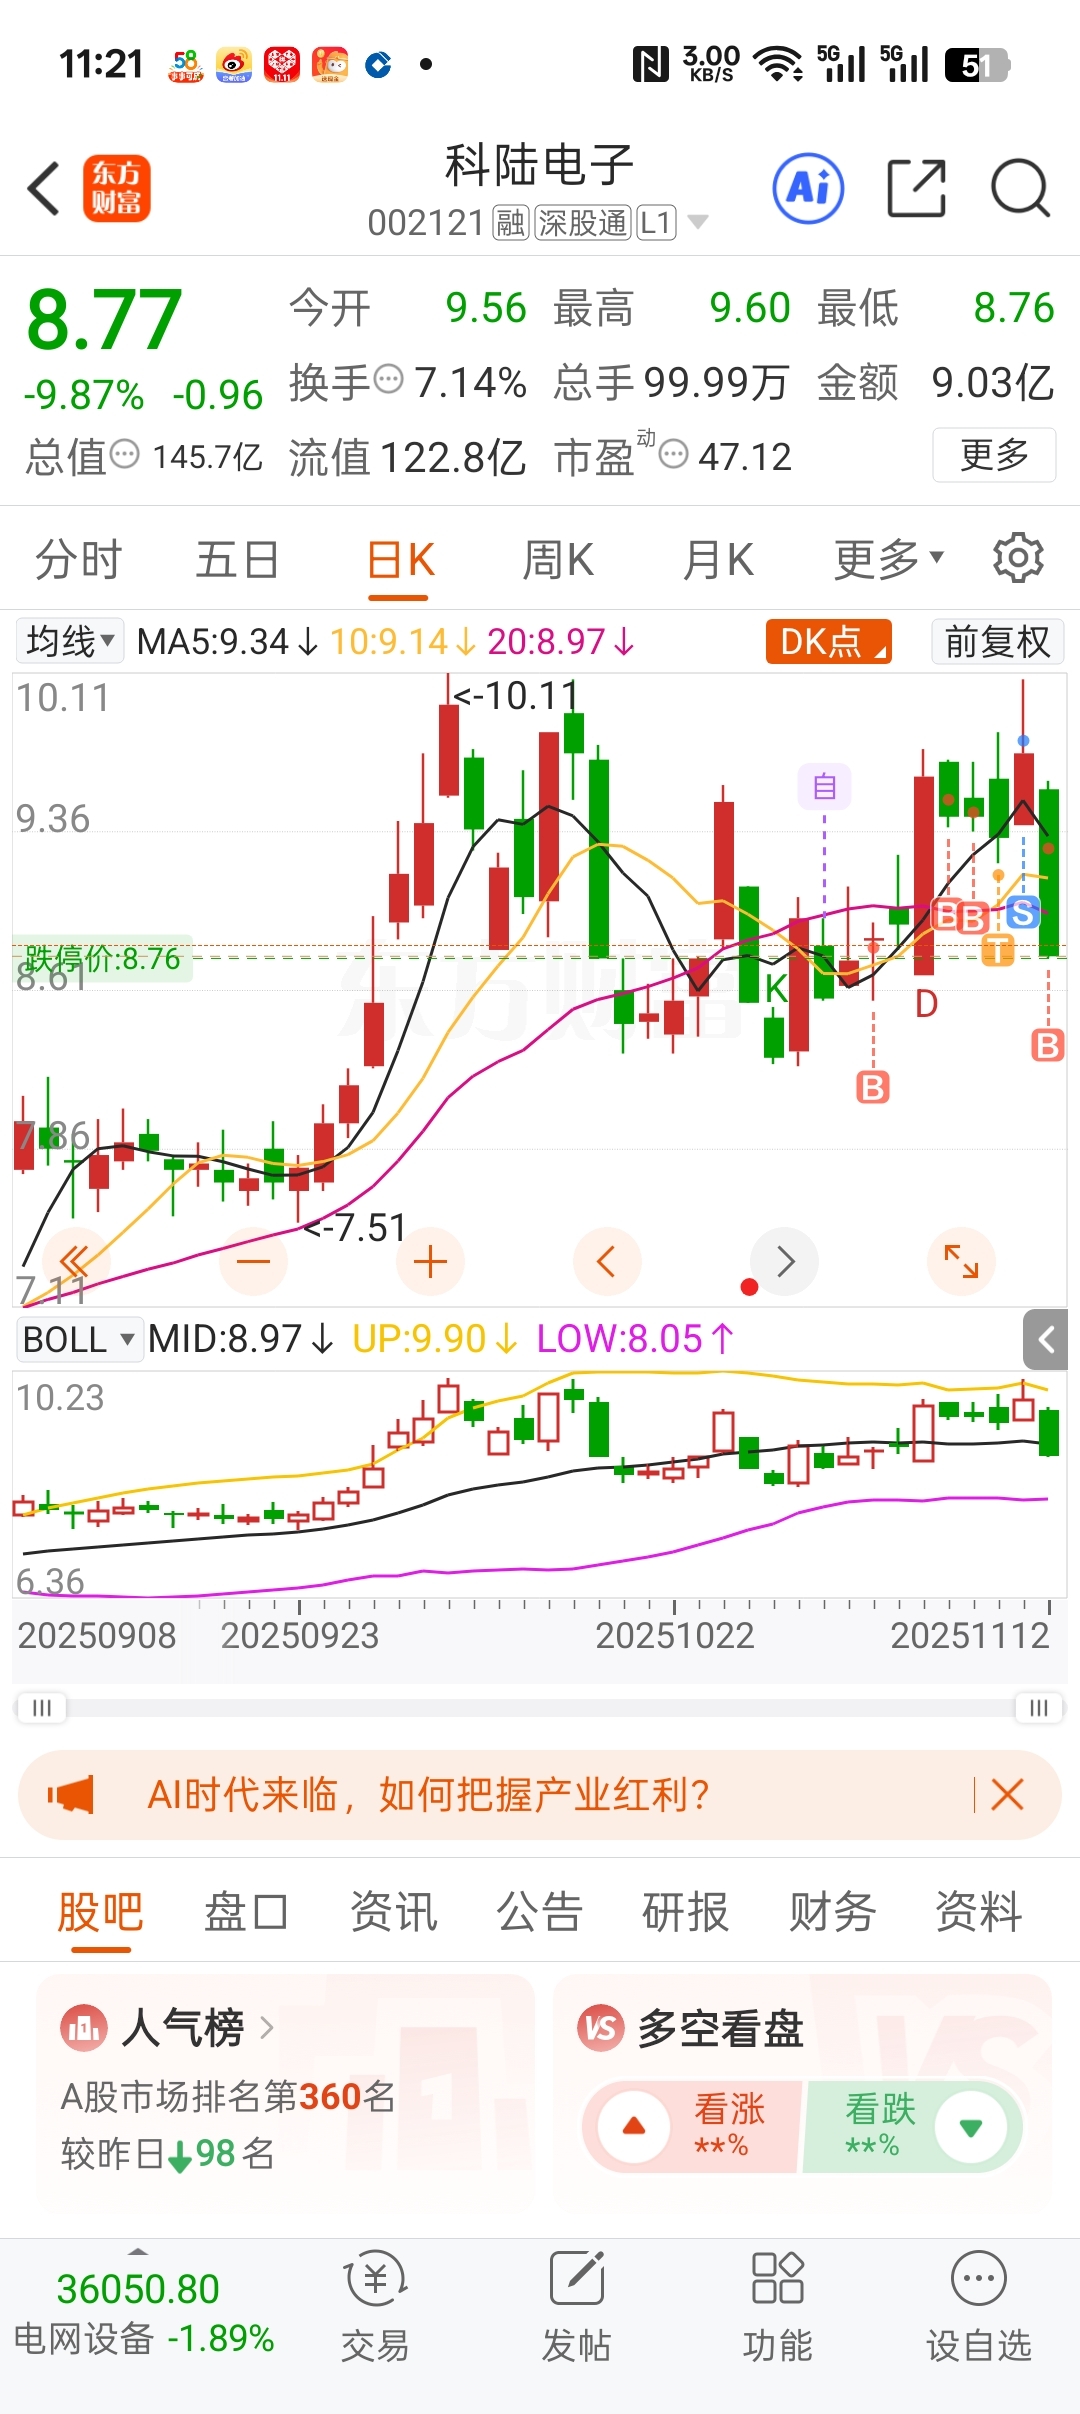This screenshot has height=2414, width=1080.
Task: Move chart right with arrow button
Action: [x=785, y=1261]
